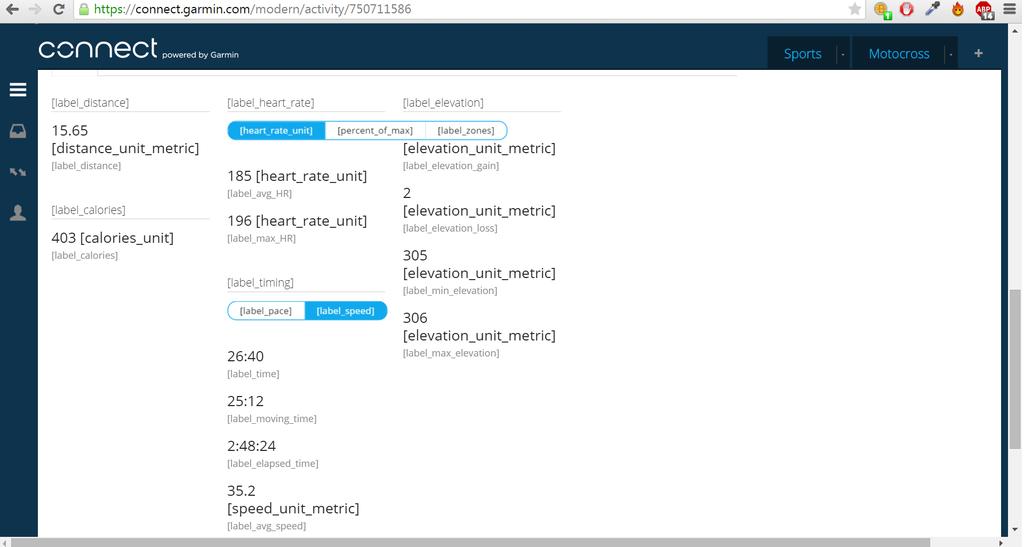This screenshot has height=547, width=1024.
Task: Open the Chrome menu icon
Action: click(1010, 9)
